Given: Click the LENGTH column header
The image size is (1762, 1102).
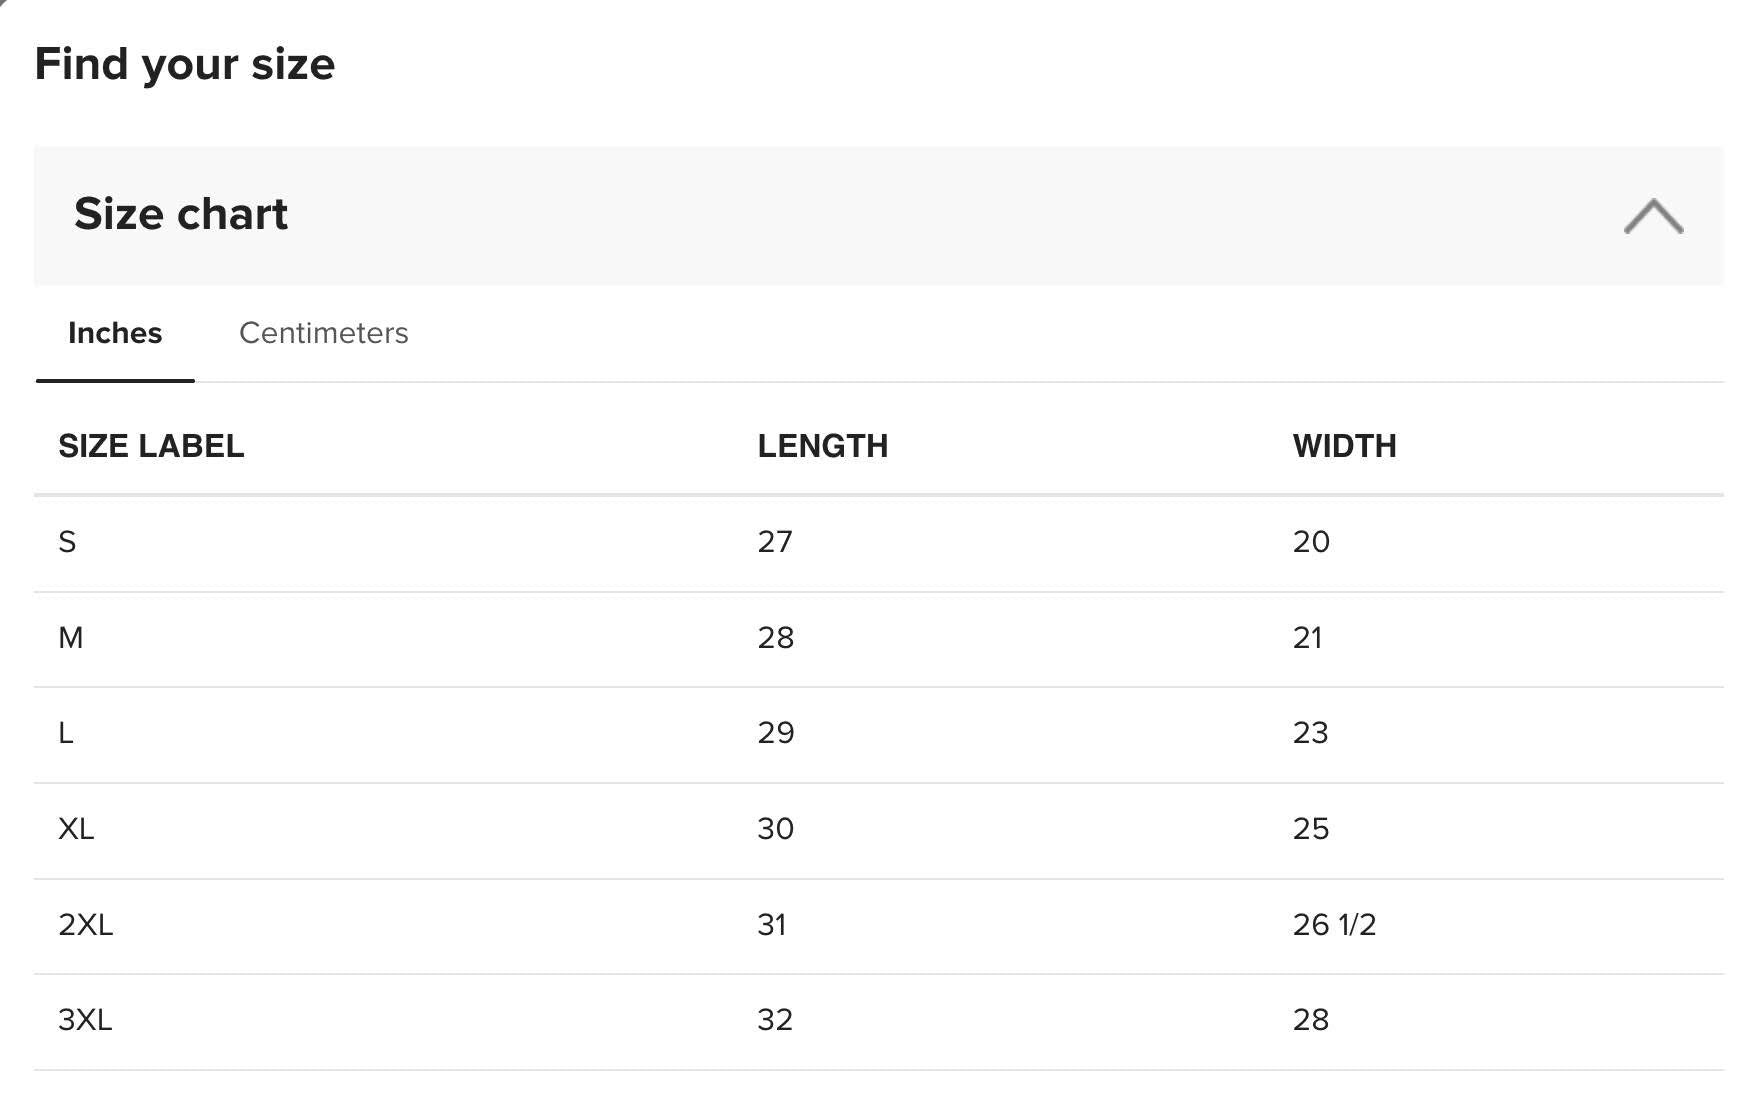Looking at the screenshot, I should [822, 446].
